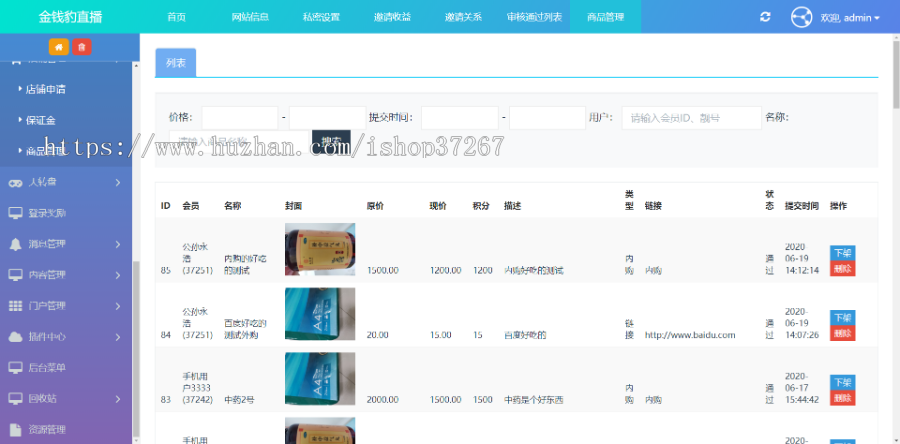Click the 1500.00 original price cell

click(383, 270)
